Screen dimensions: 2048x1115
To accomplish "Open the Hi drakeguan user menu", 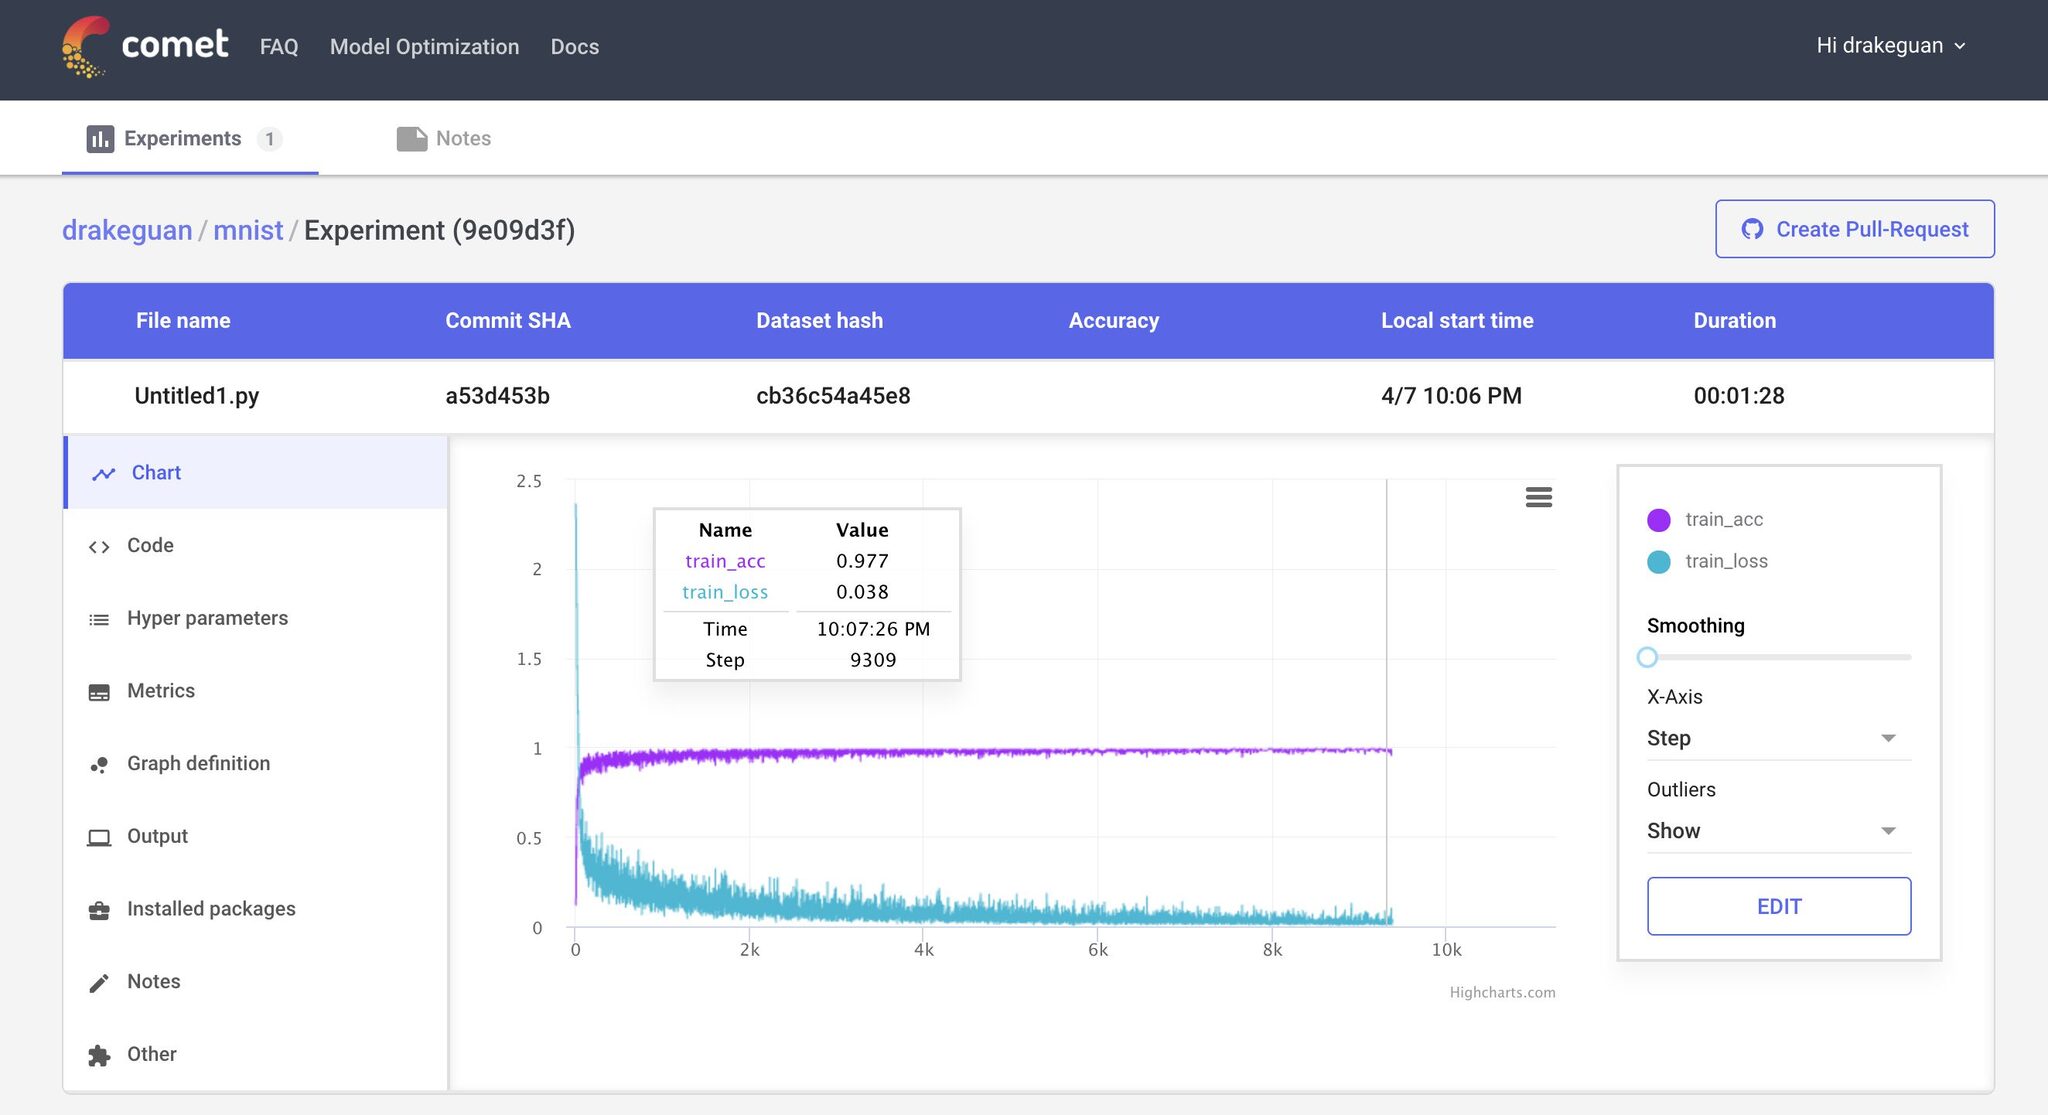I will tap(1891, 46).
